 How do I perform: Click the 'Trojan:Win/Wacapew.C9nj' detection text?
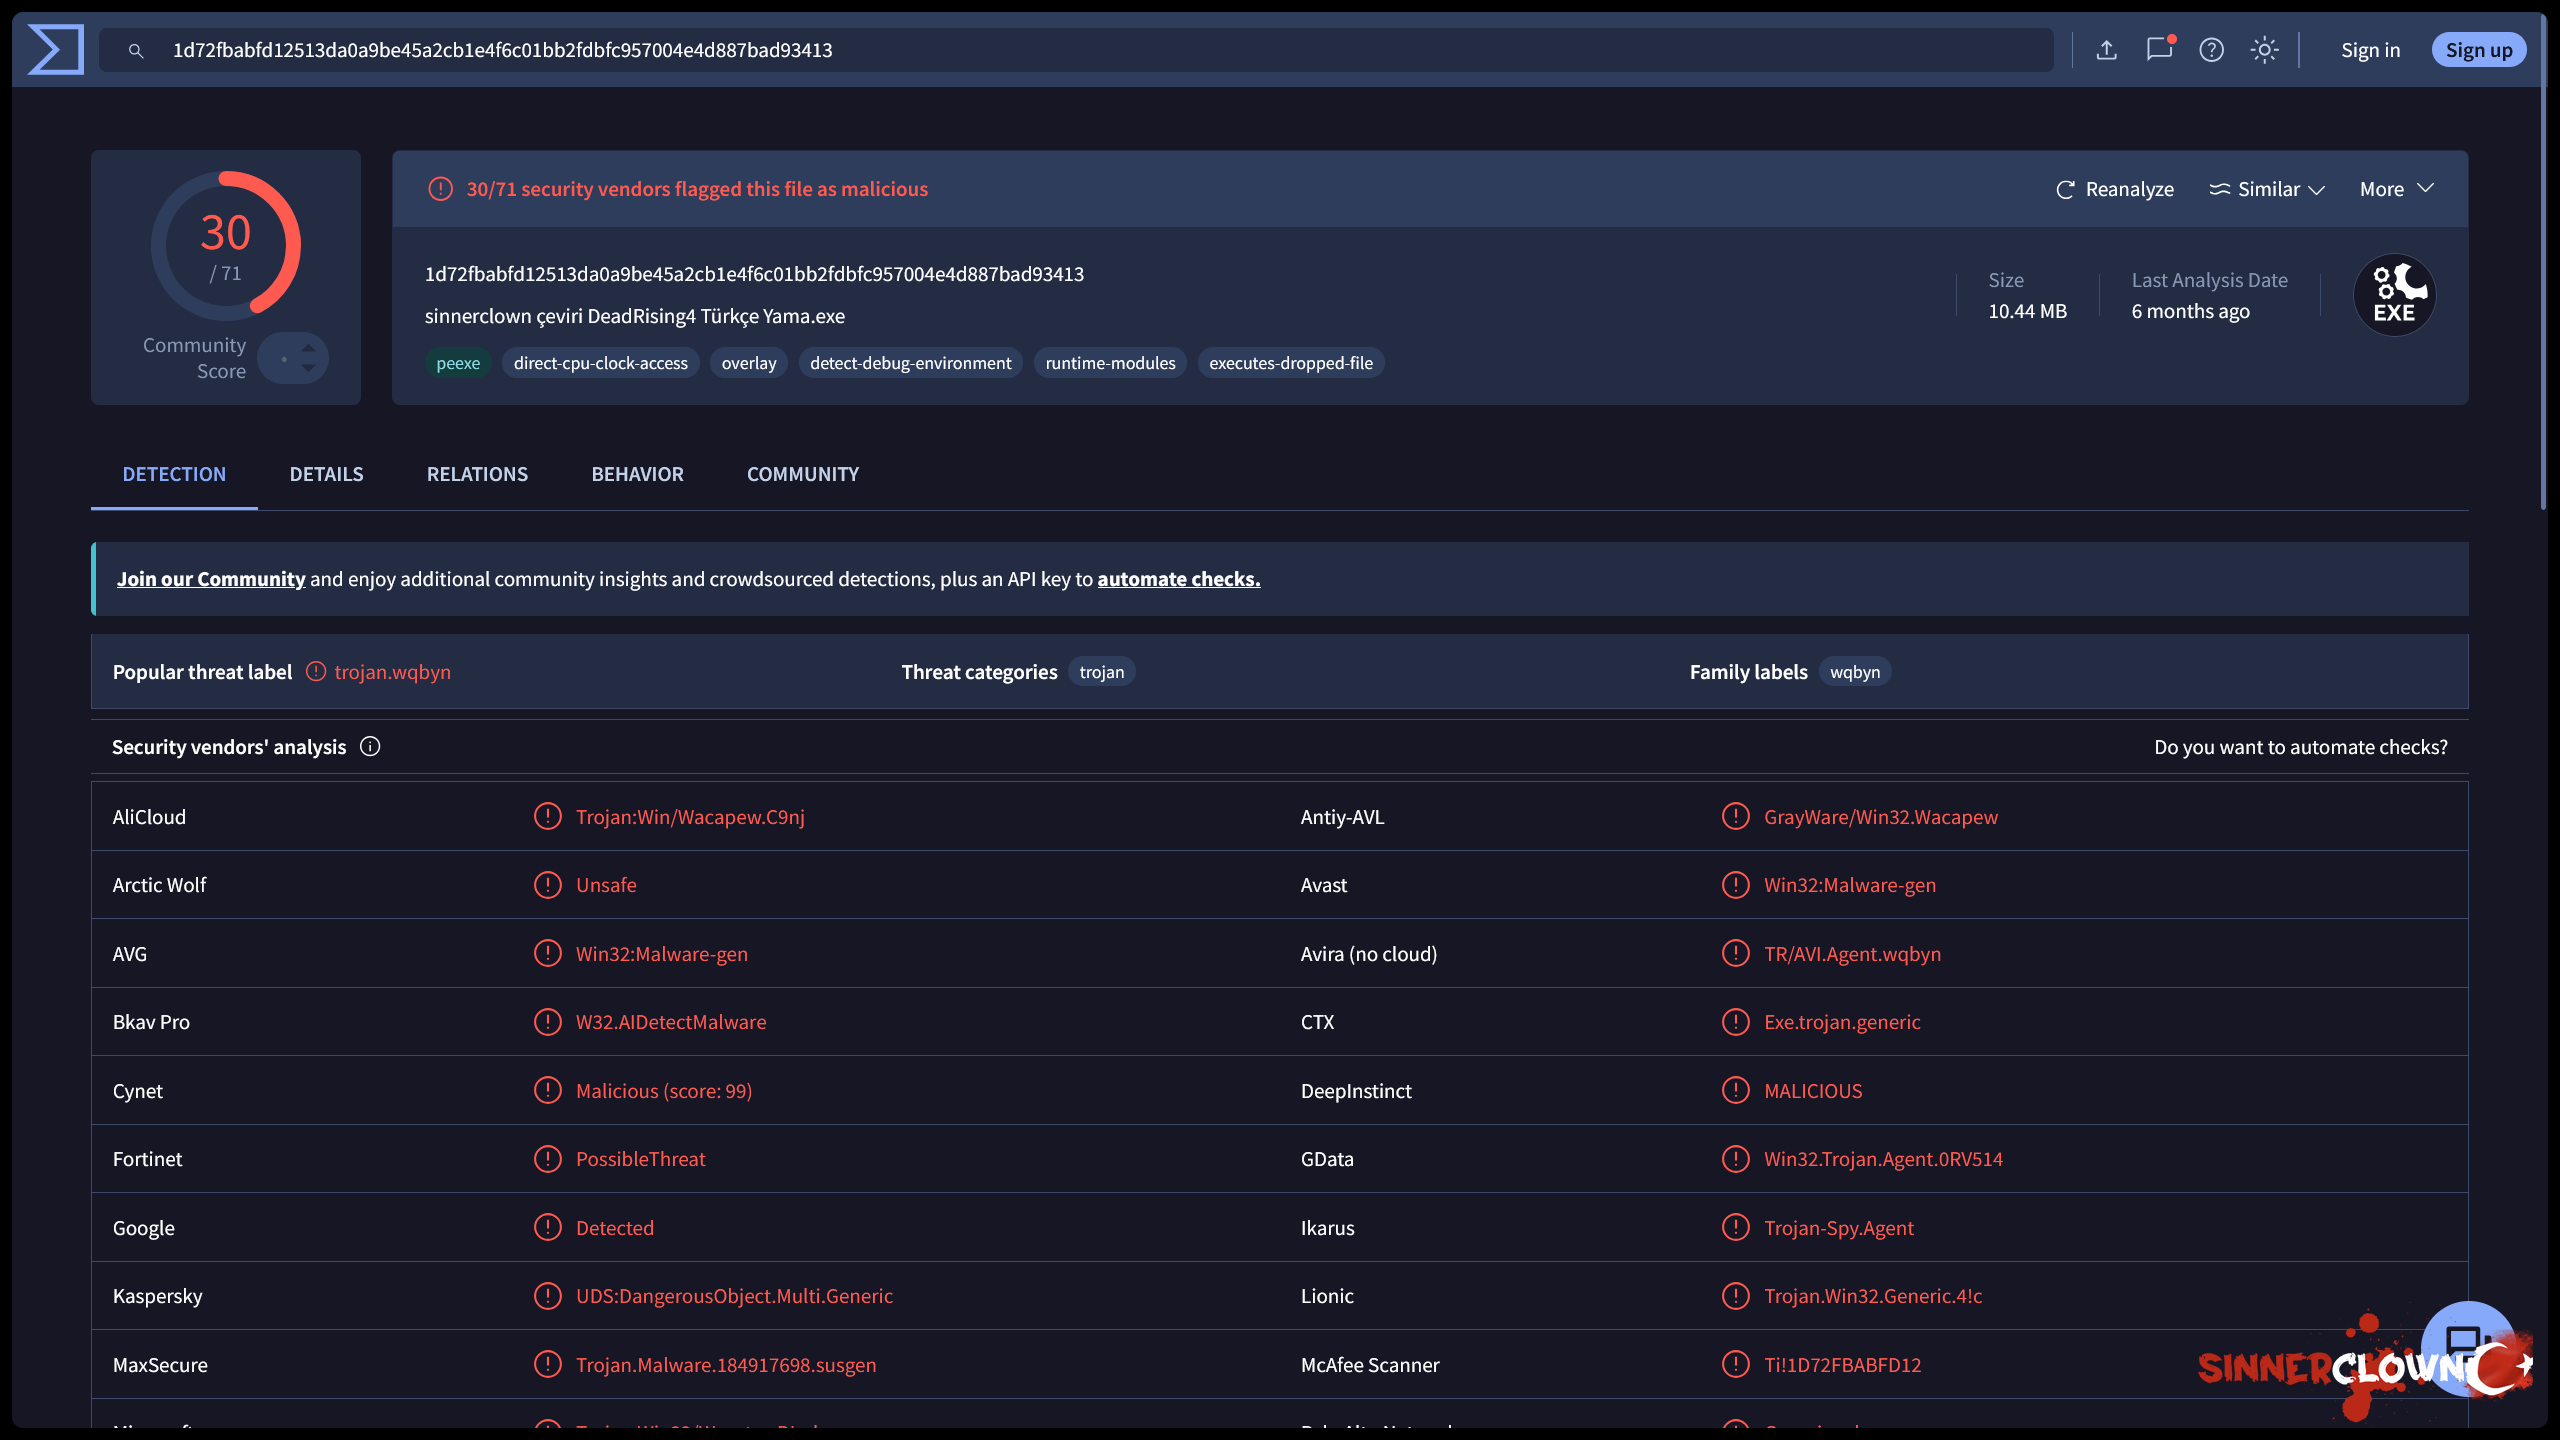pyautogui.click(x=690, y=817)
